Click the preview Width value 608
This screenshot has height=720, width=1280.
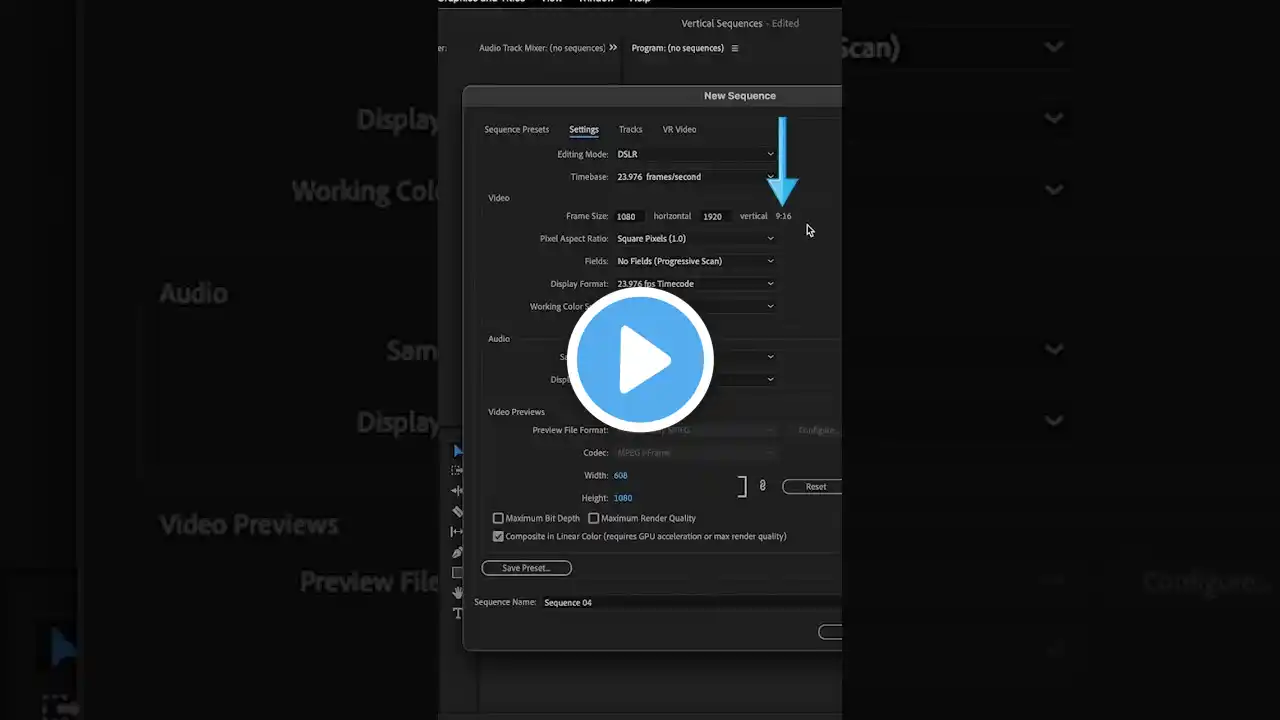point(621,475)
